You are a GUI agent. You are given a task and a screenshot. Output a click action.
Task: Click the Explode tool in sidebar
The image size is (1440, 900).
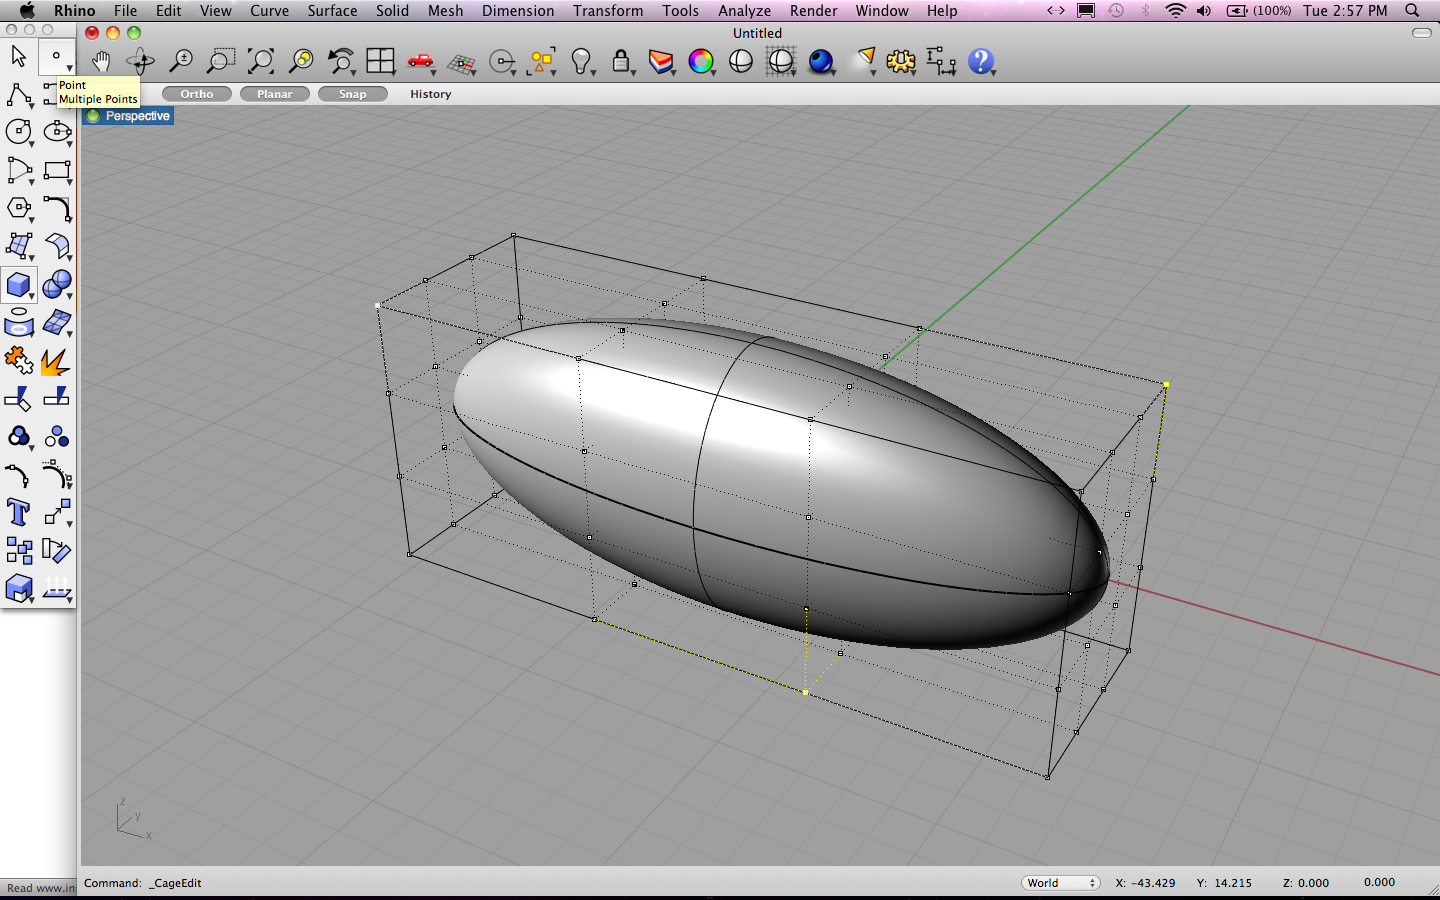(57, 360)
